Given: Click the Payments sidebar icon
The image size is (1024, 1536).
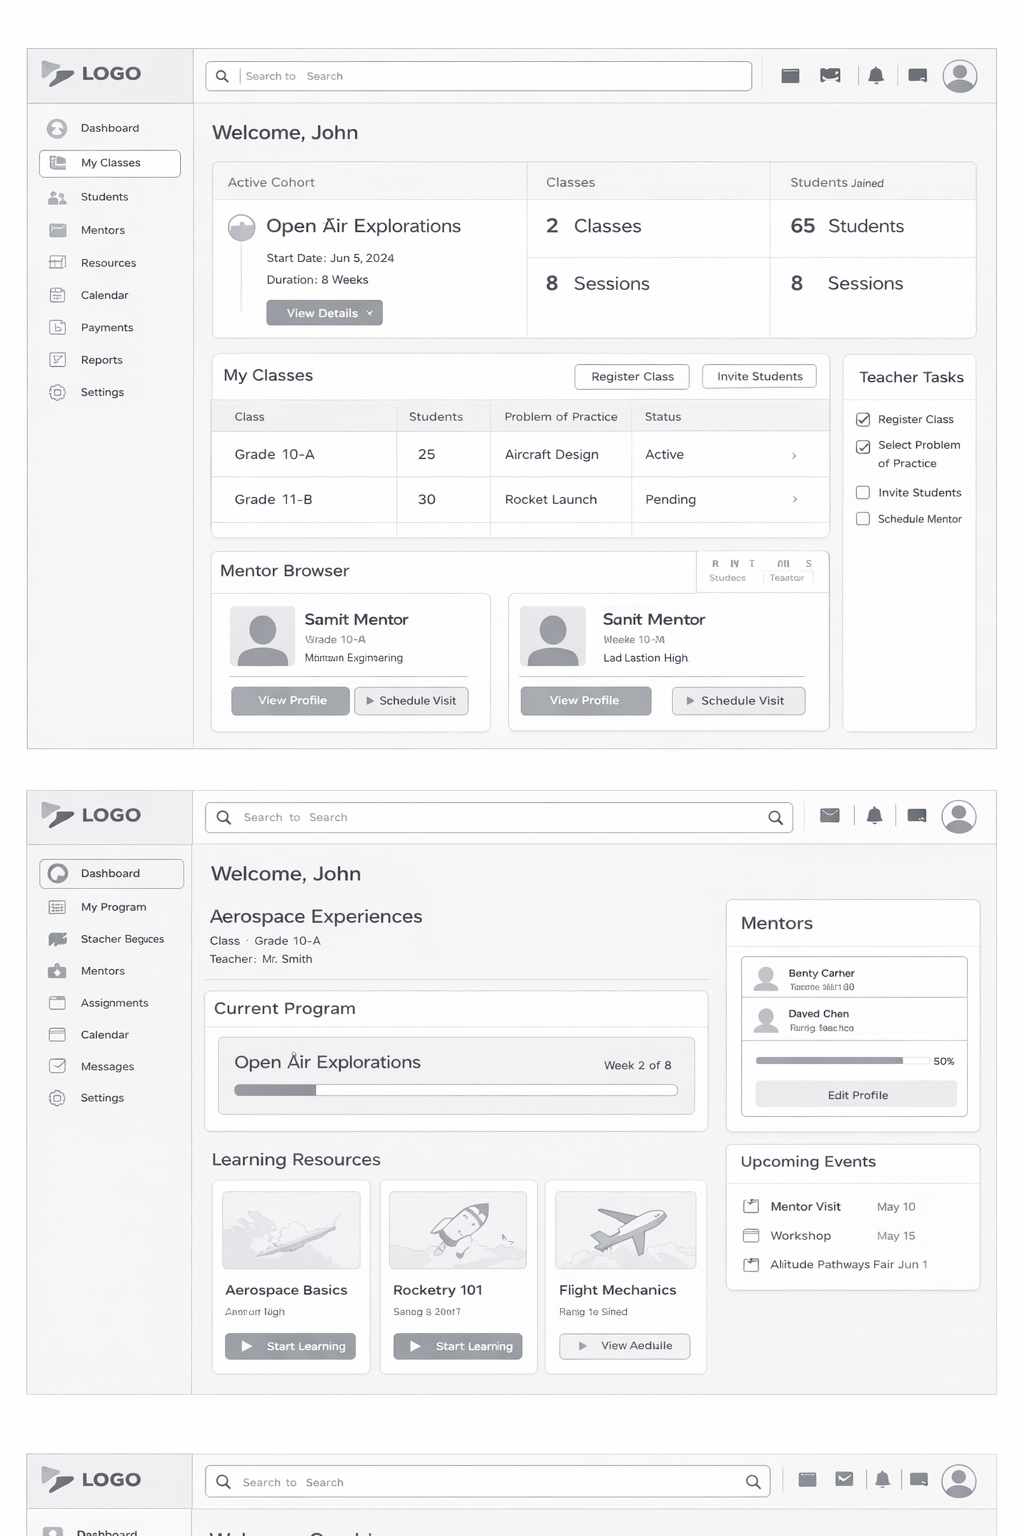Looking at the screenshot, I should (x=58, y=327).
